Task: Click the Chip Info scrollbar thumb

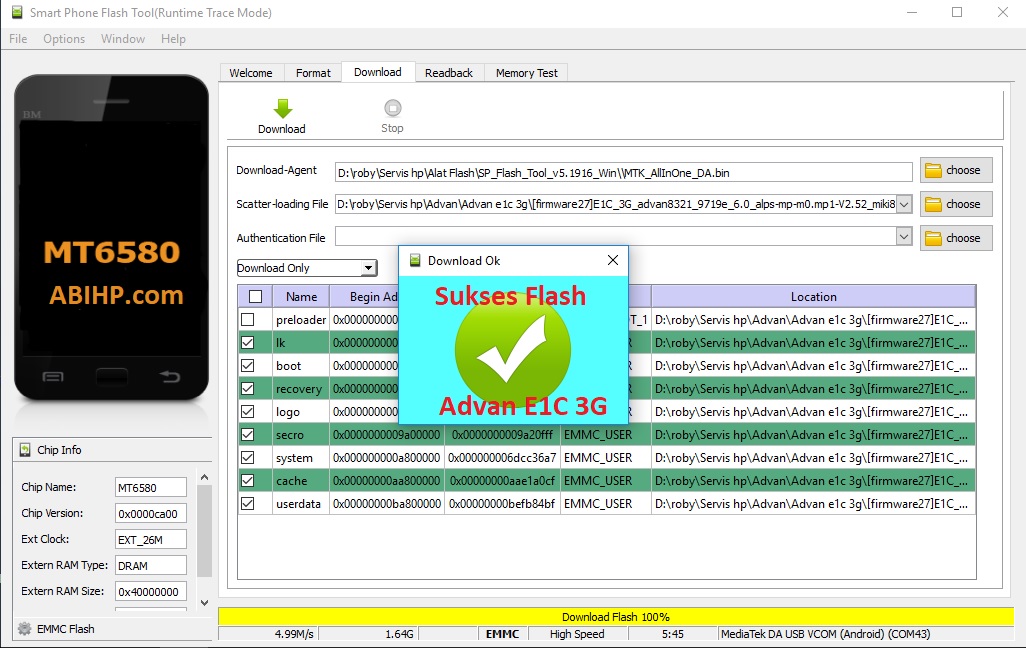Action: [204, 531]
